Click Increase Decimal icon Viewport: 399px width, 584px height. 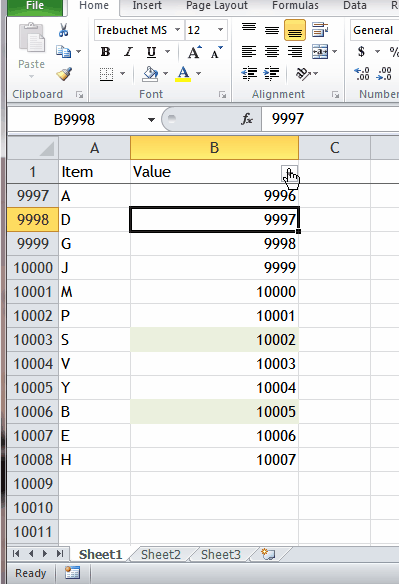pos(362,74)
